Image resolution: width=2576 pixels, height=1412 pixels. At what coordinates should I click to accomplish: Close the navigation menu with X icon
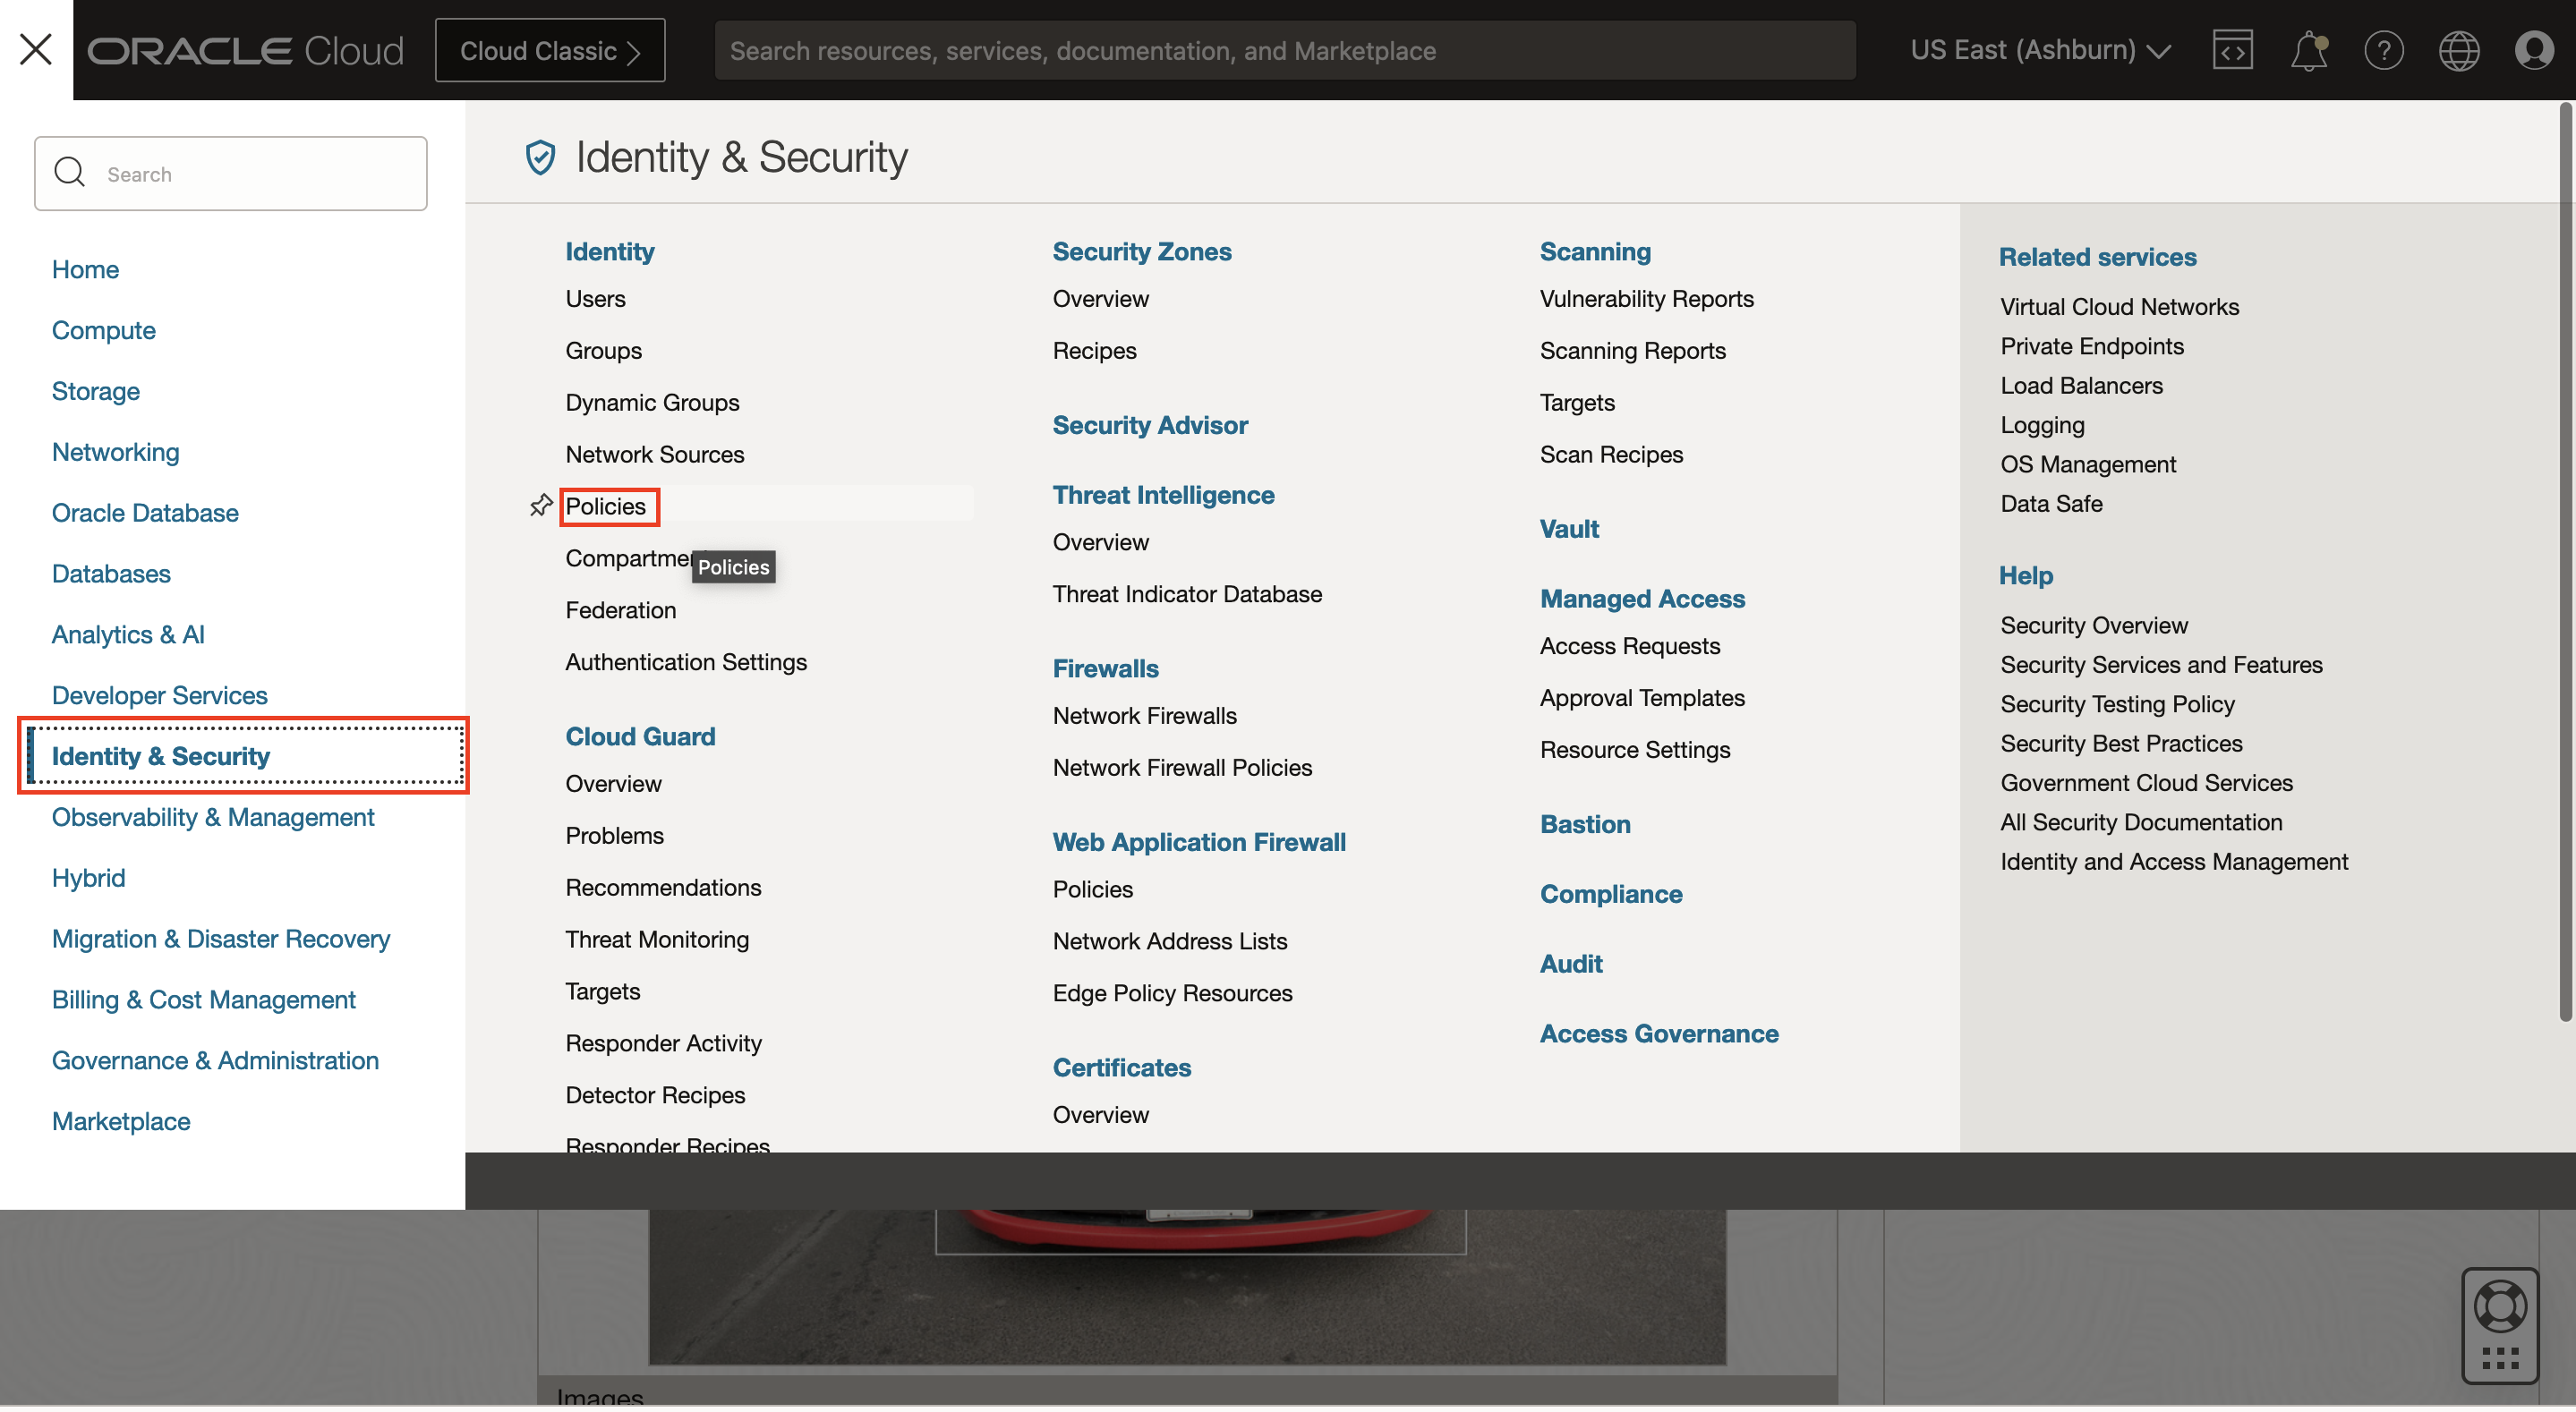pos(36,49)
